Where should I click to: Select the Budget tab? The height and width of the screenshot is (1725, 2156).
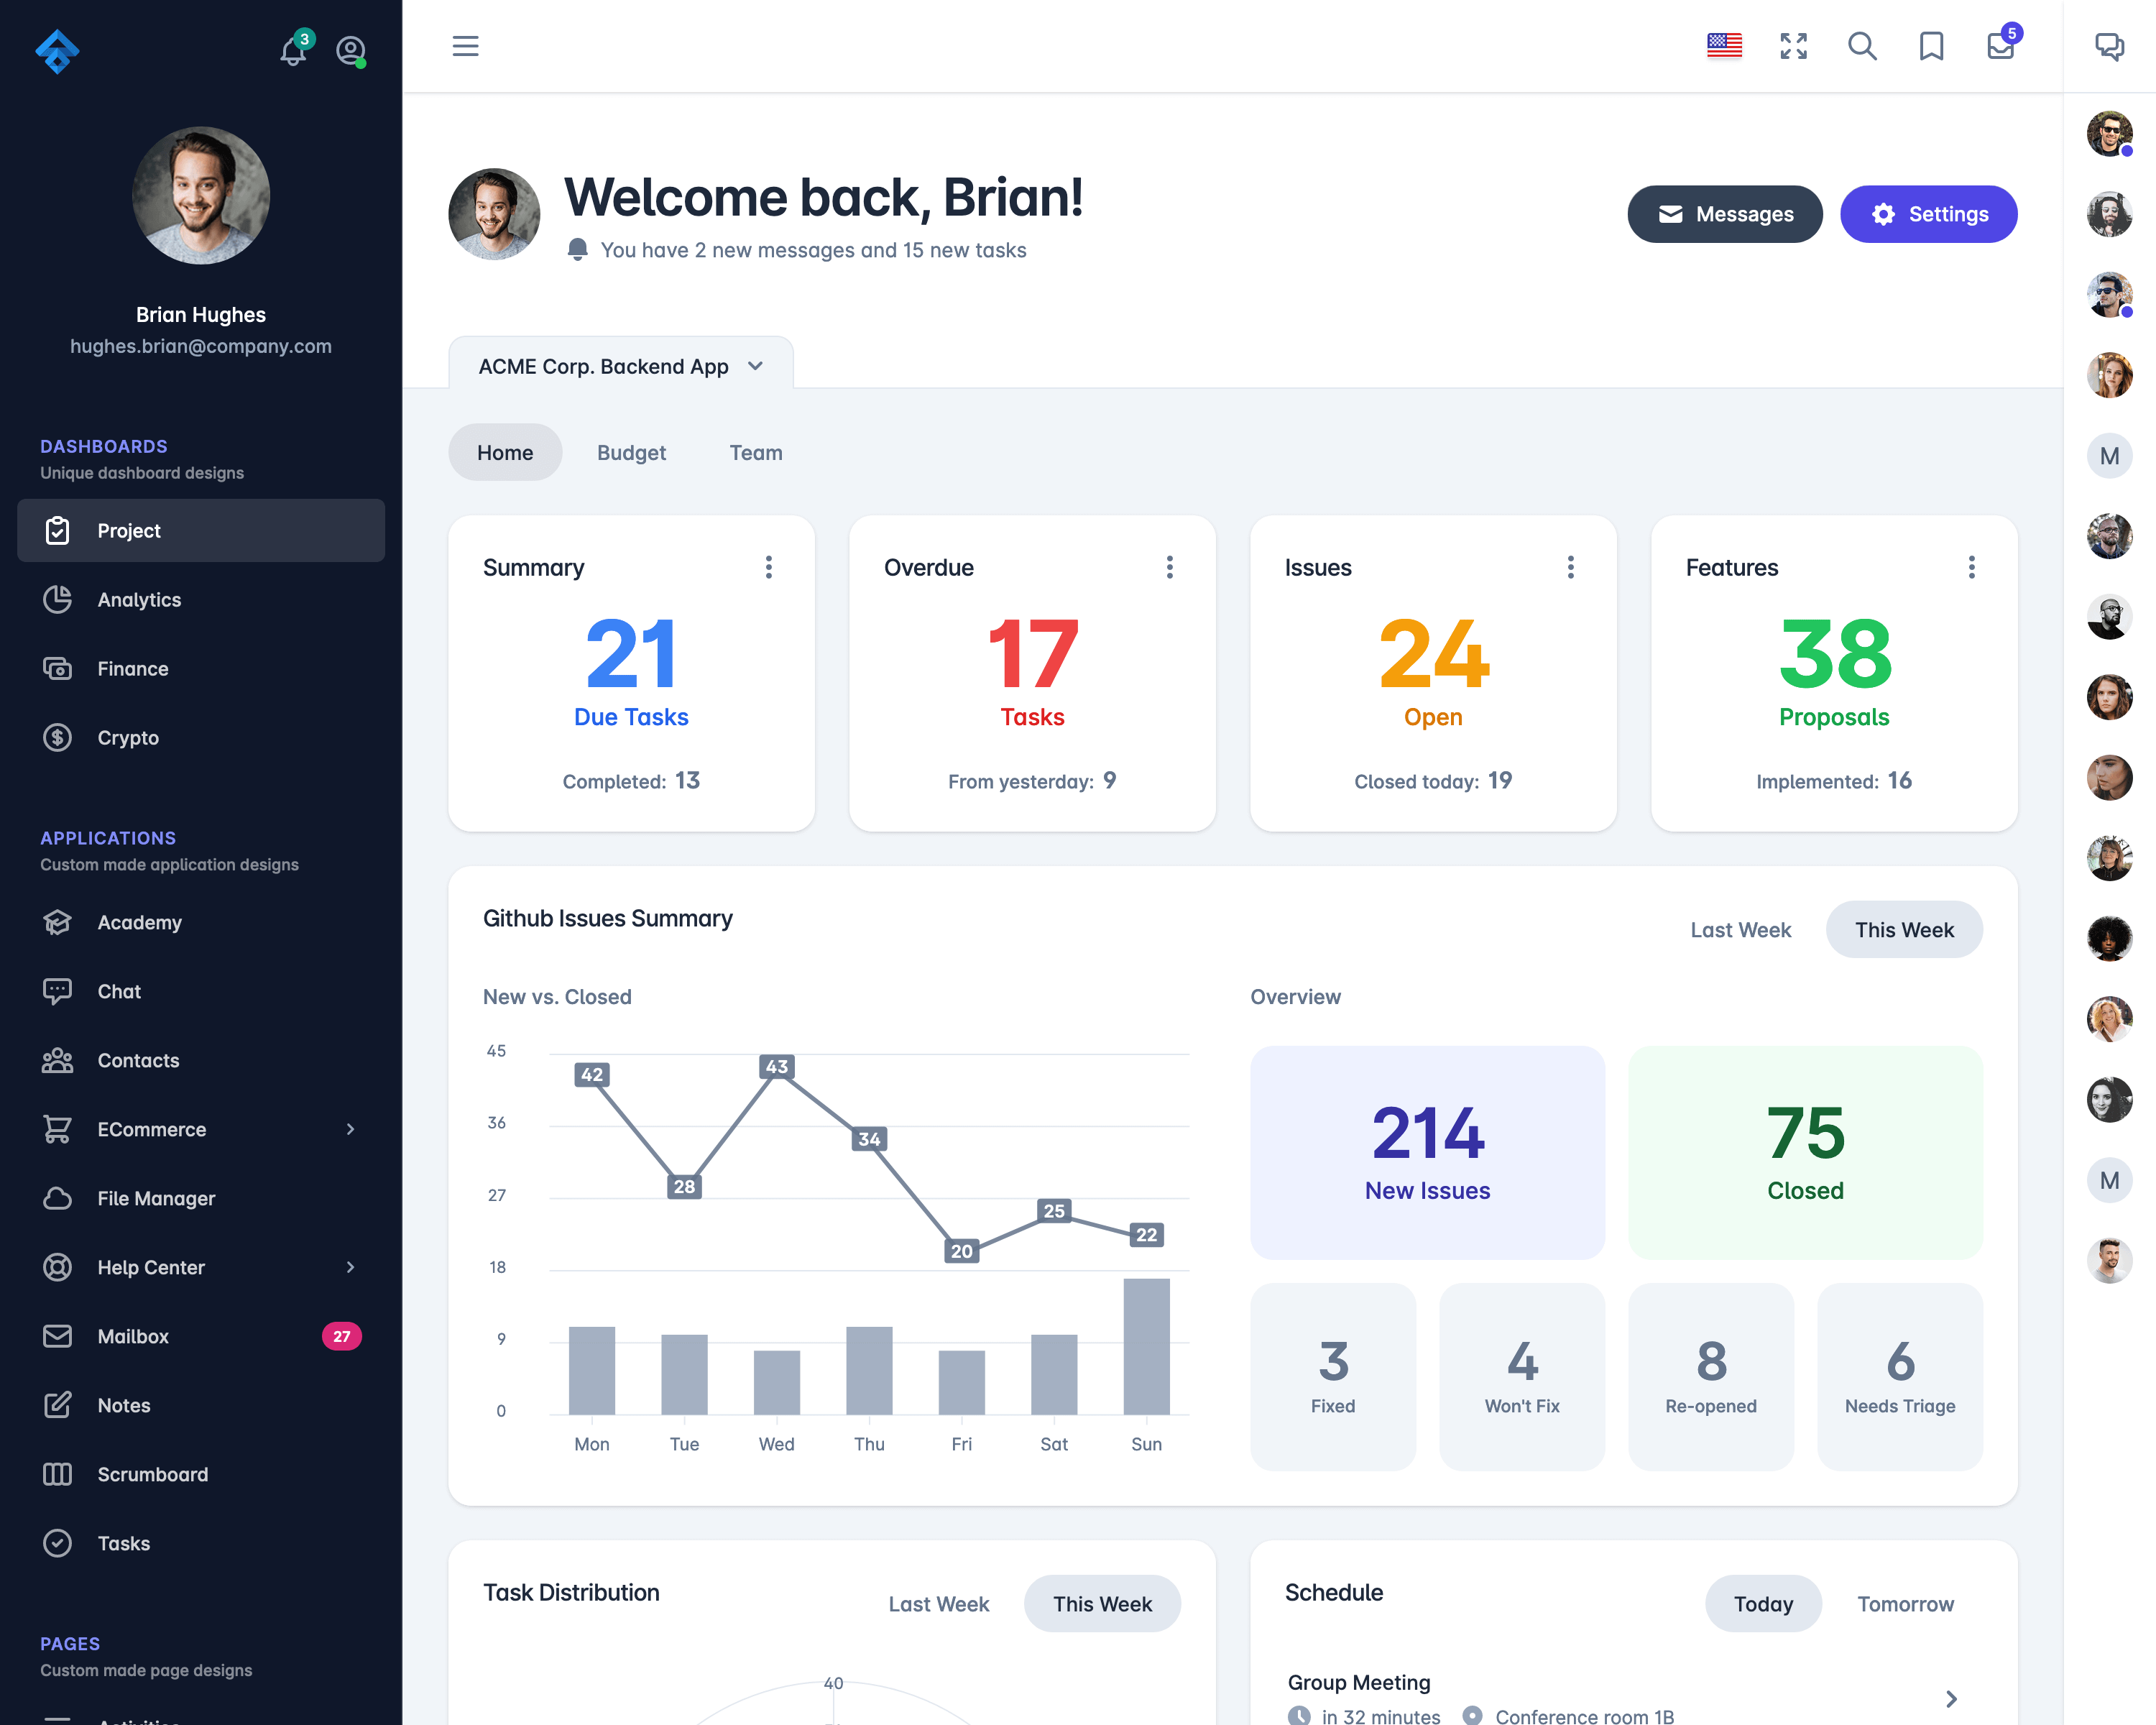[632, 452]
